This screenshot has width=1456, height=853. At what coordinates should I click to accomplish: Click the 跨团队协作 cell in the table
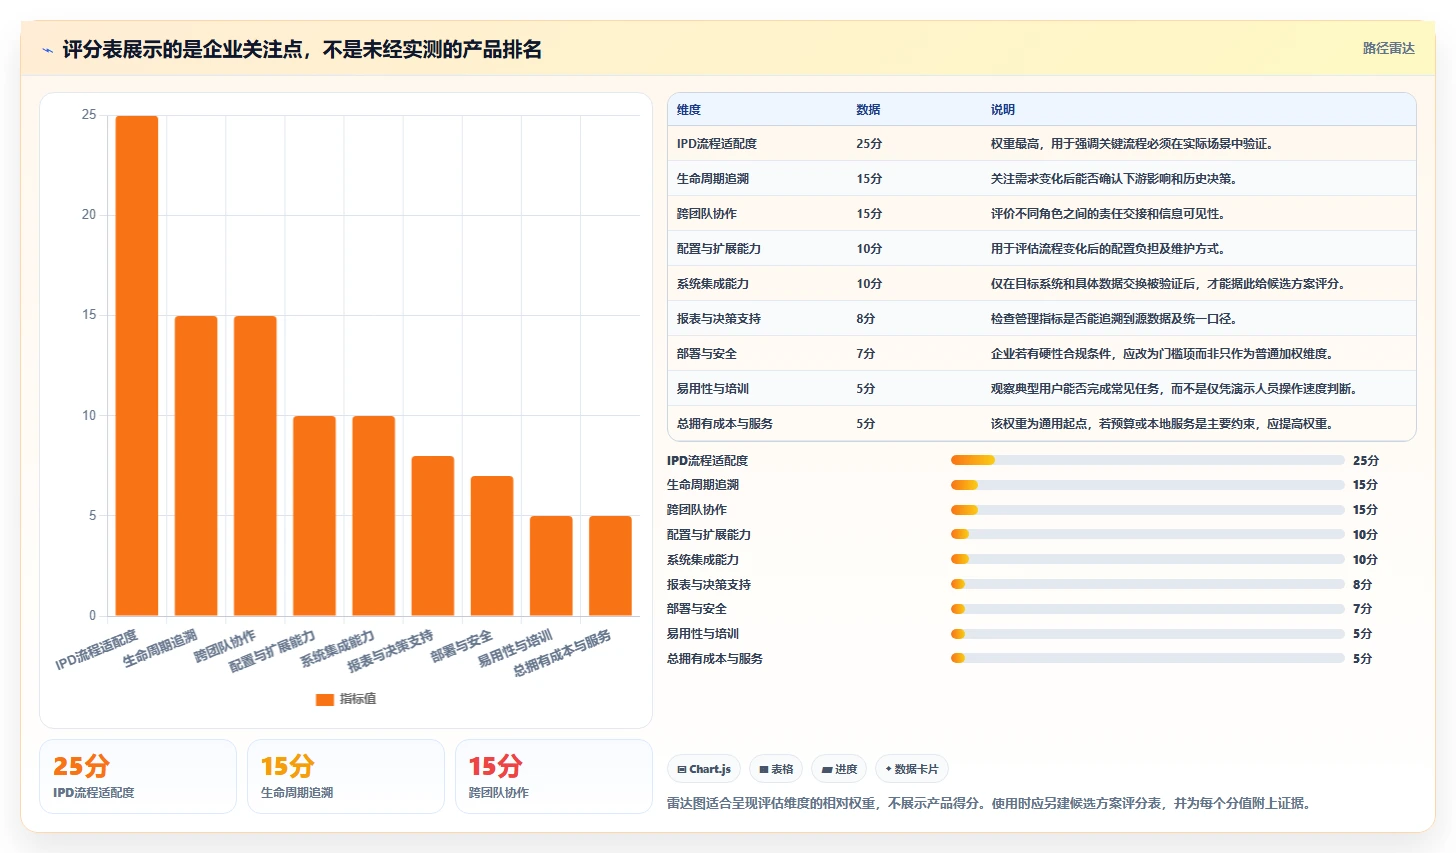706,214
